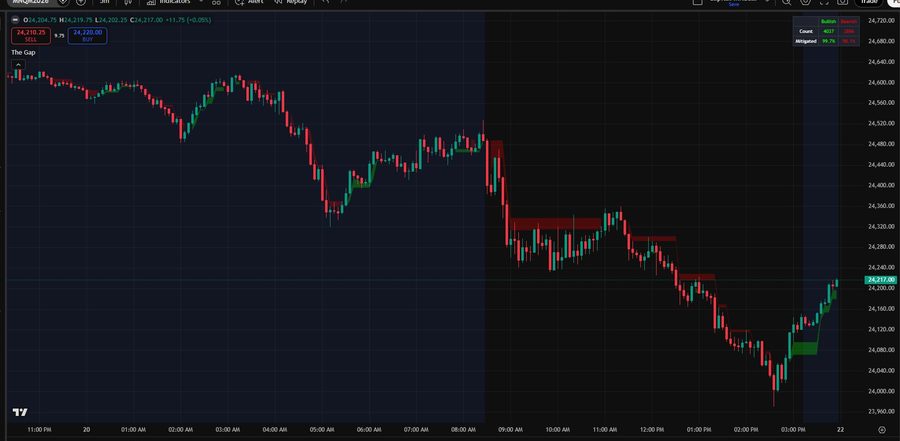
Task: Click the spread value 9.75 between buttons
Action: pos(59,36)
